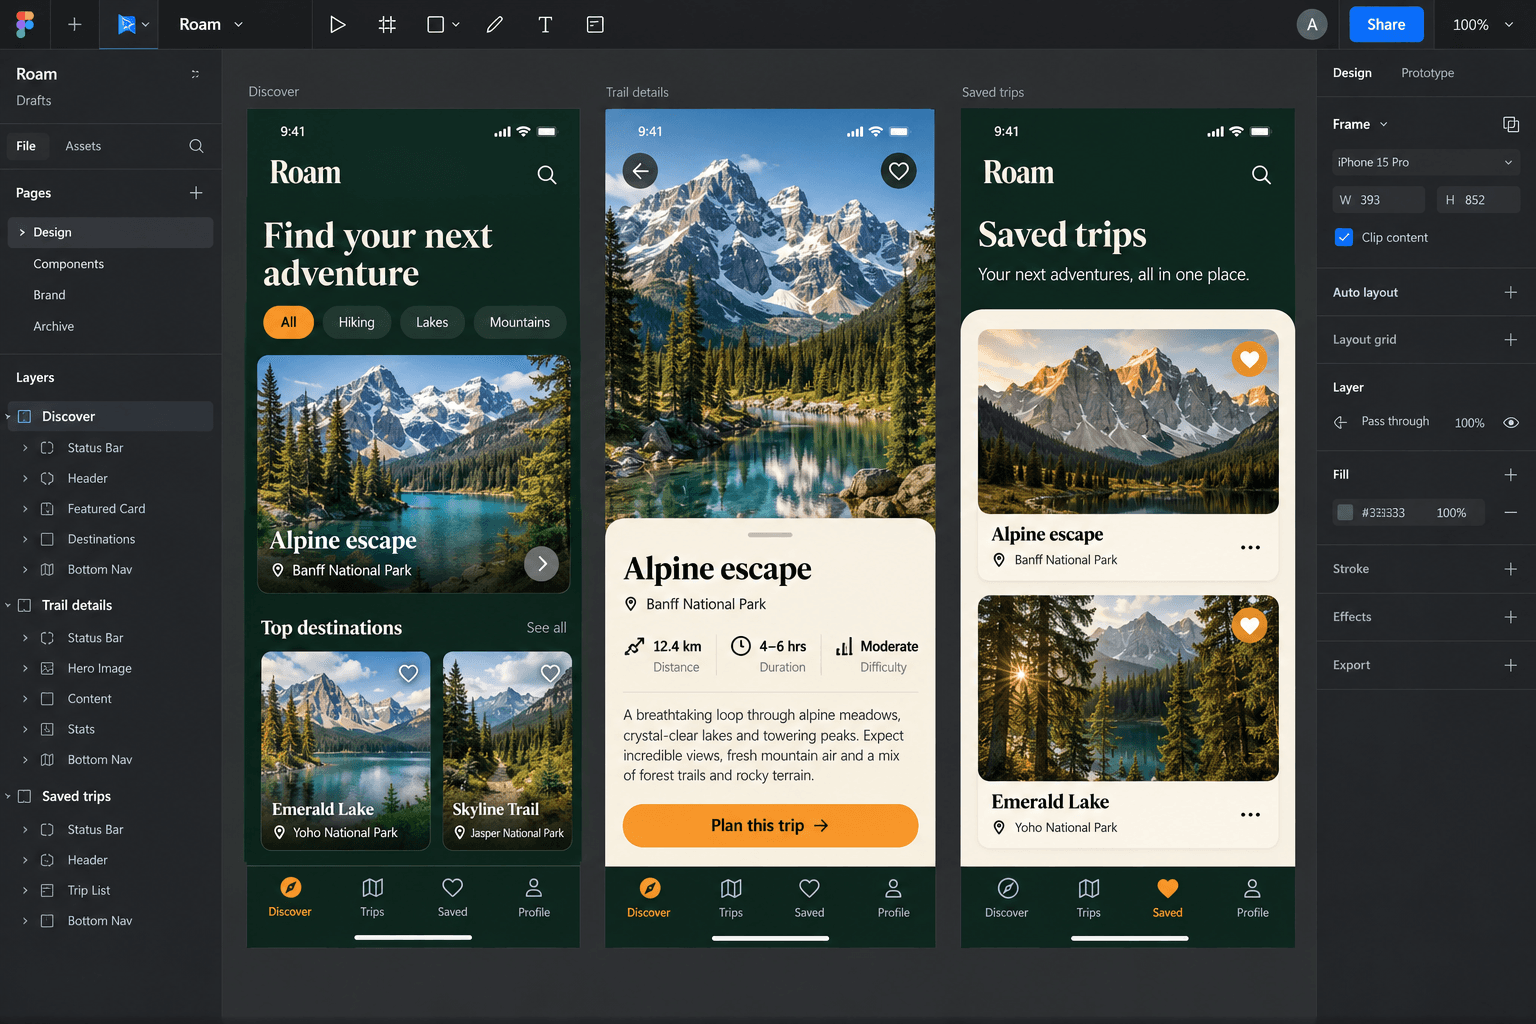
Task: Select the Frame tool
Action: pos(387,24)
